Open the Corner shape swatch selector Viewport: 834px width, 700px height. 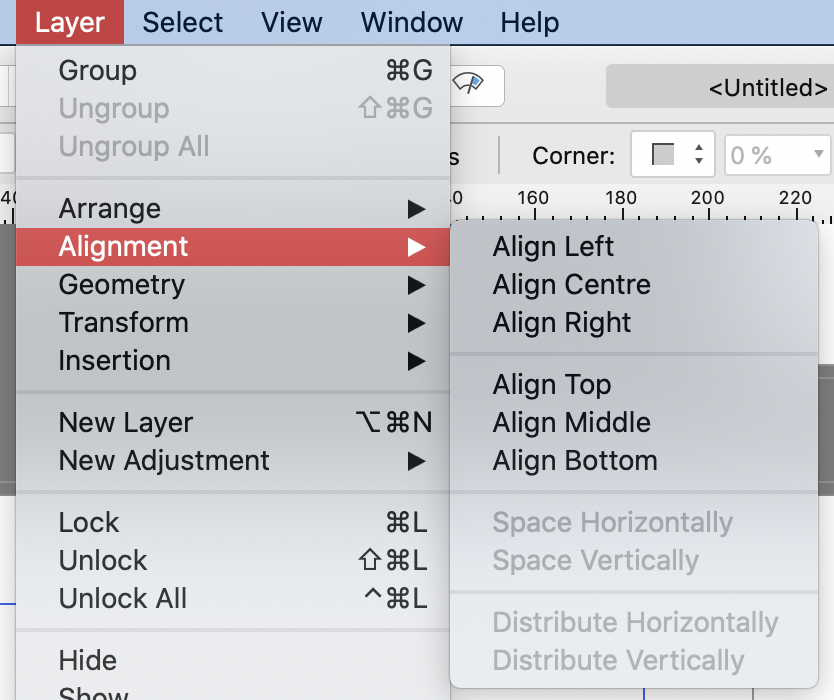[x=665, y=155]
